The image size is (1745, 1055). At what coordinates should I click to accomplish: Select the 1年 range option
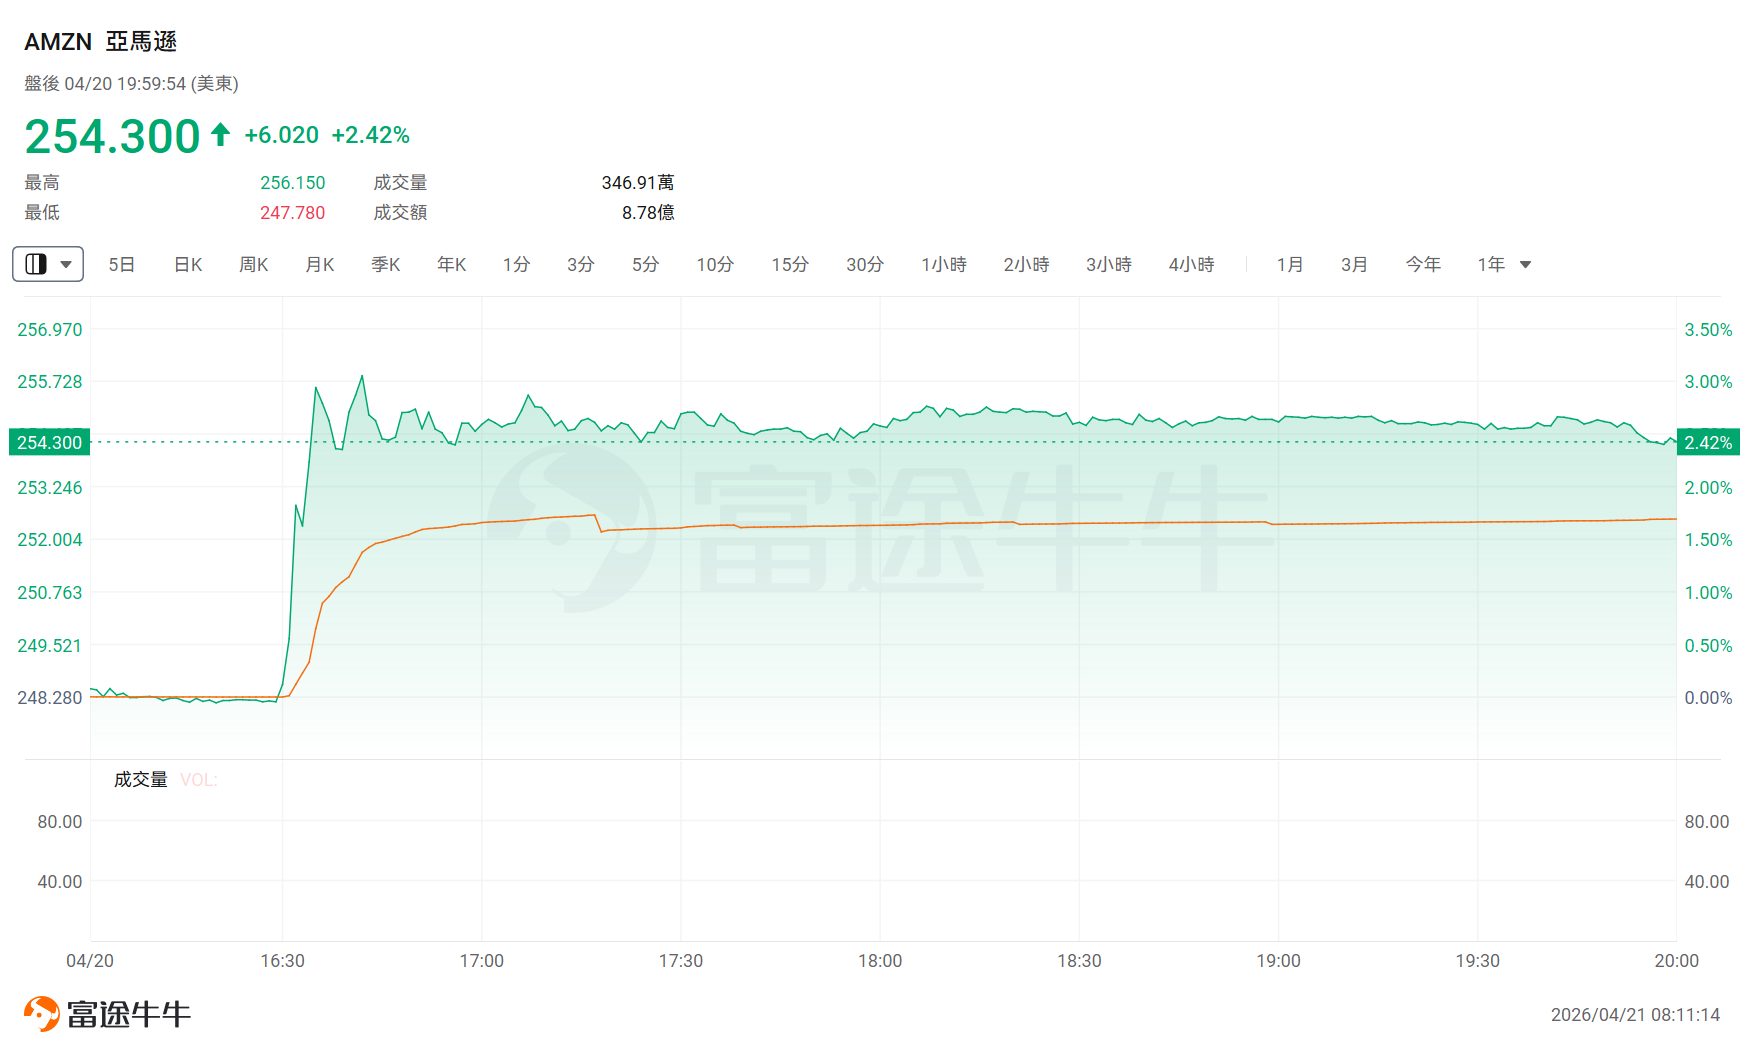(1491, 265)
